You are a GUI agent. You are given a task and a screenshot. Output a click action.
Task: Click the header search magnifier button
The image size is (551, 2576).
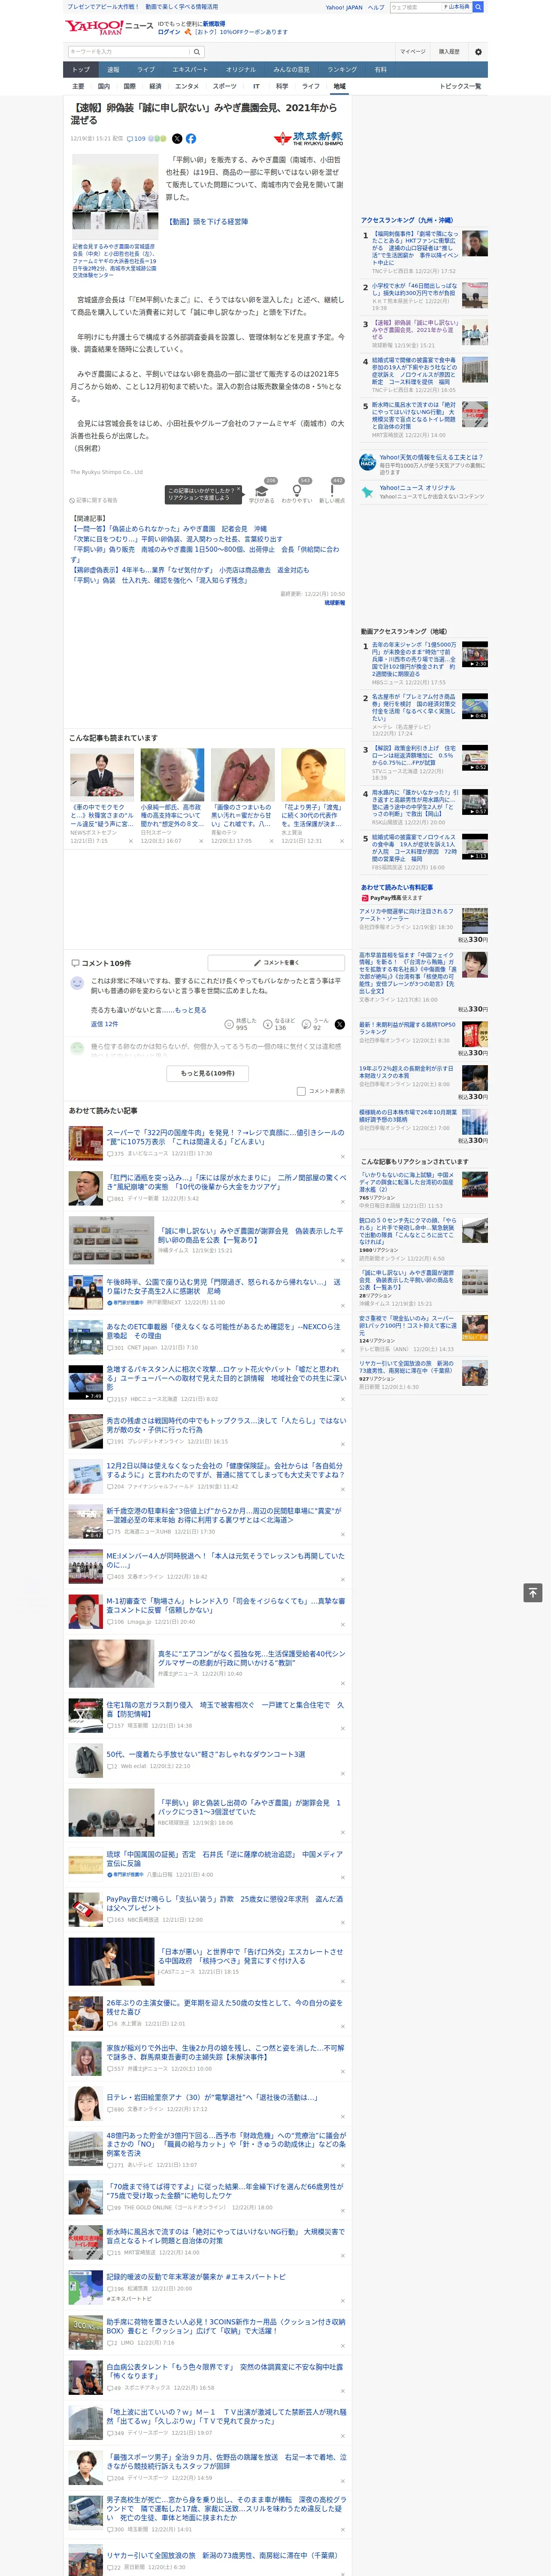[478, 7]
